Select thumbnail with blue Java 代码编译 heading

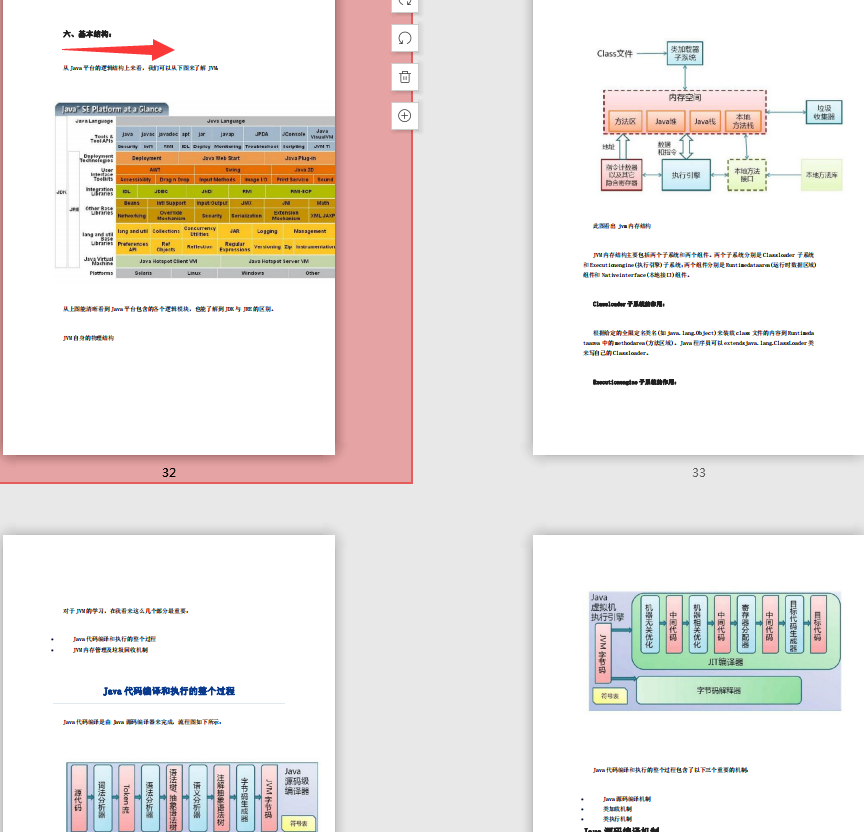169,683
